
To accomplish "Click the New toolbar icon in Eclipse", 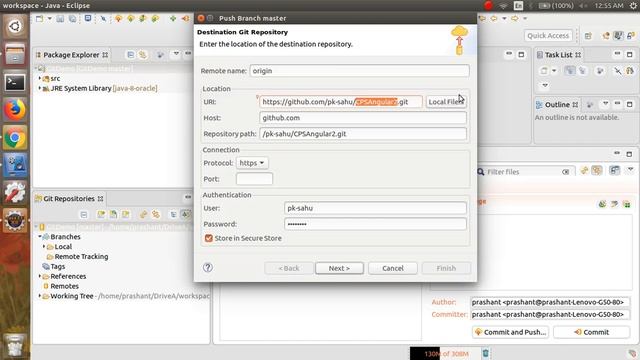I will pos(39,19).
